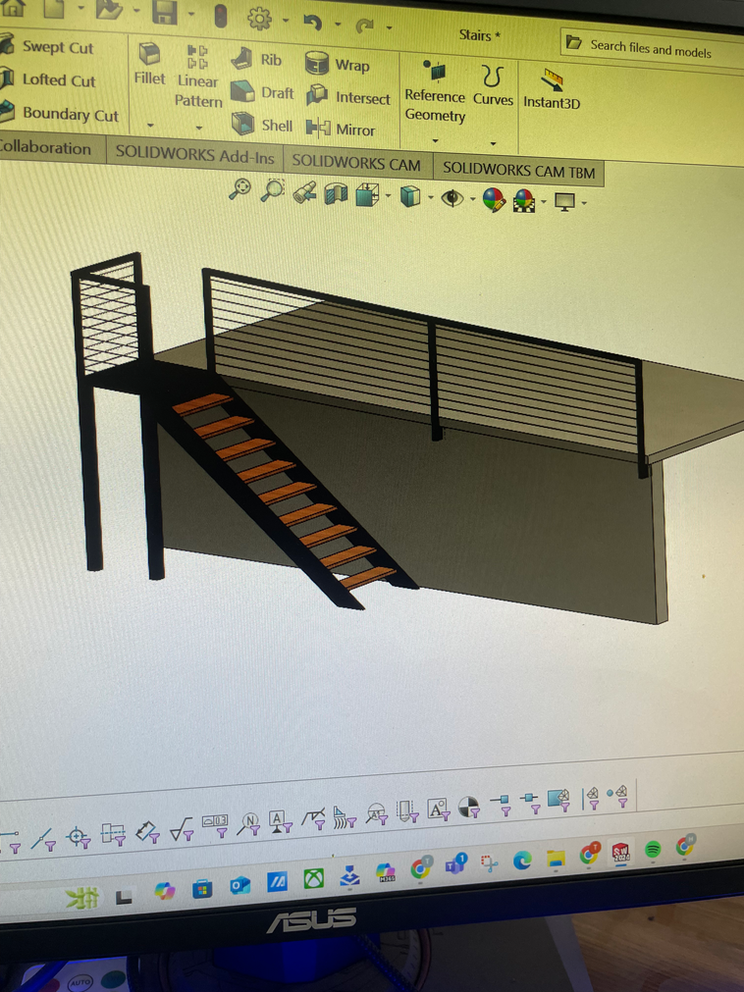Click the Shell feature tool
The height and width of the screenshot is (992, 744).
click(x=262, y=125)
